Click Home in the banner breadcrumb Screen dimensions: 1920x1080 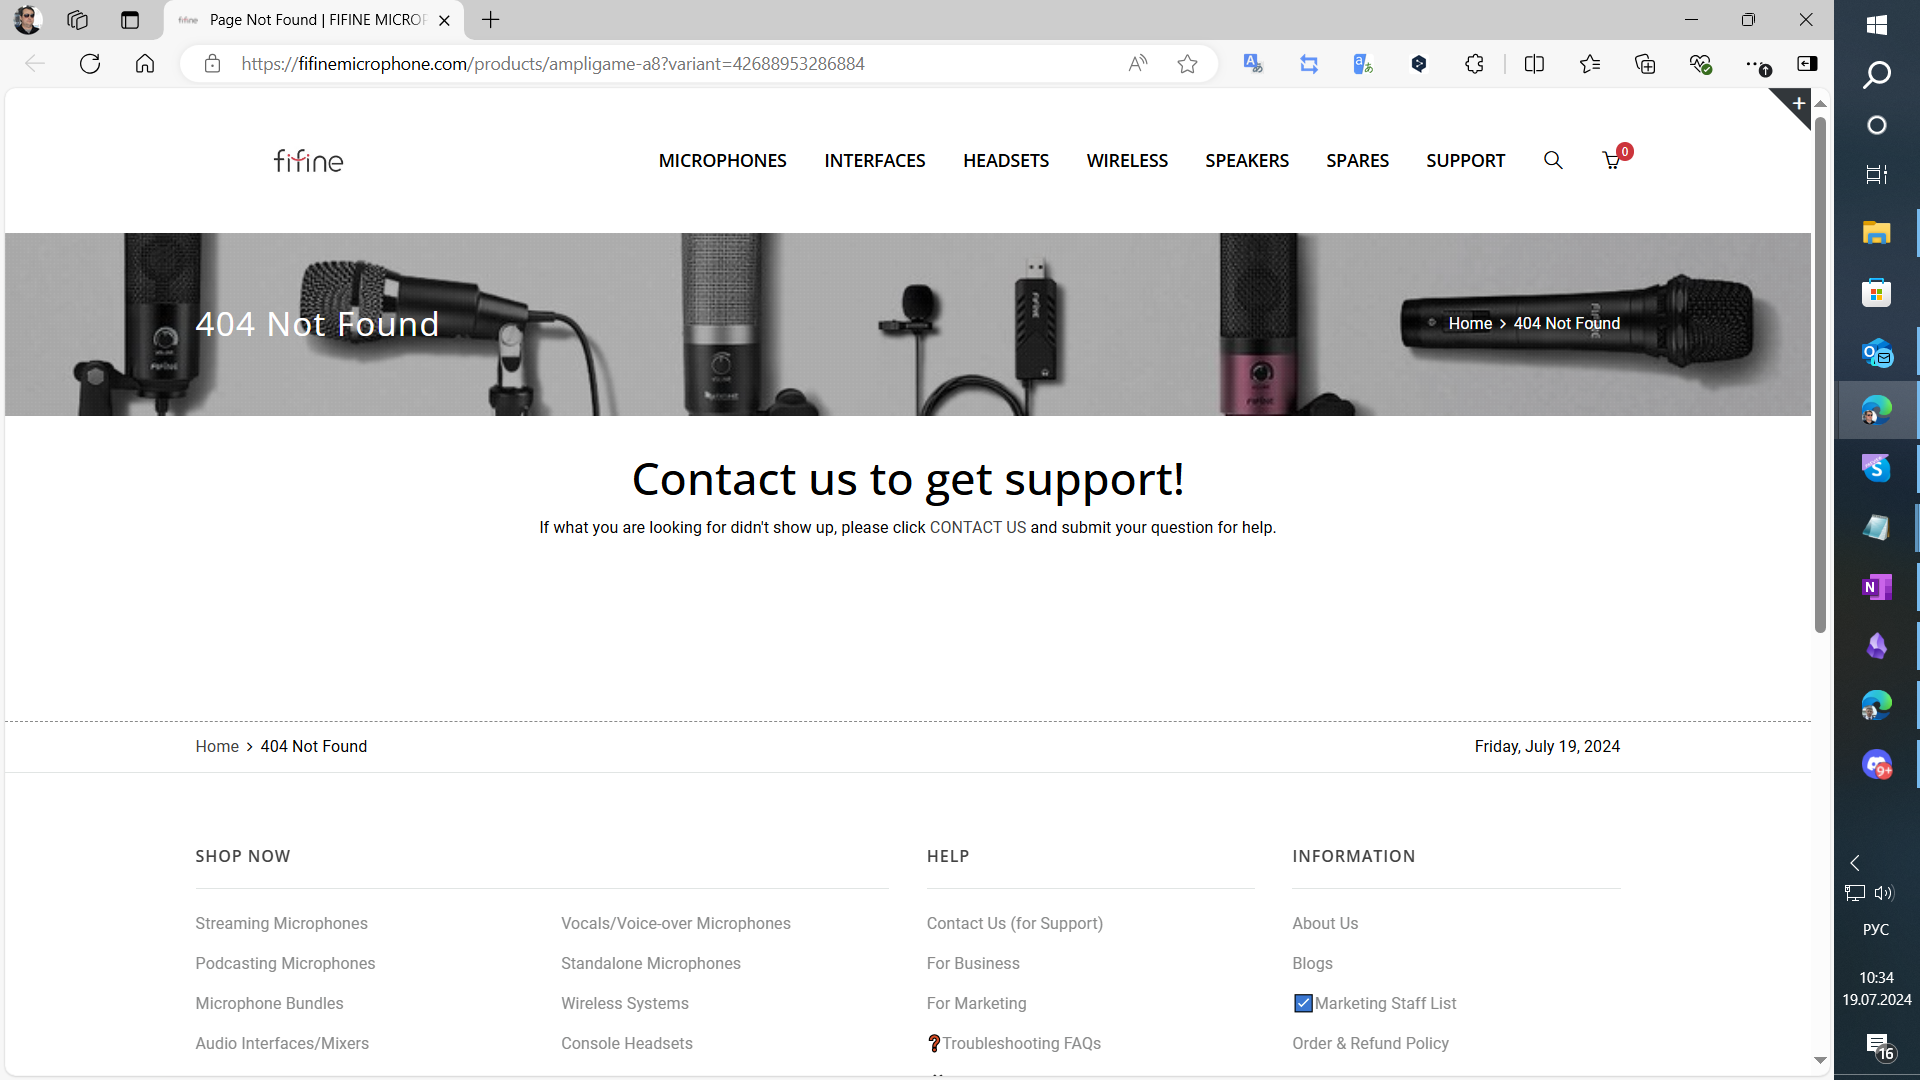tap(1470, 323)
